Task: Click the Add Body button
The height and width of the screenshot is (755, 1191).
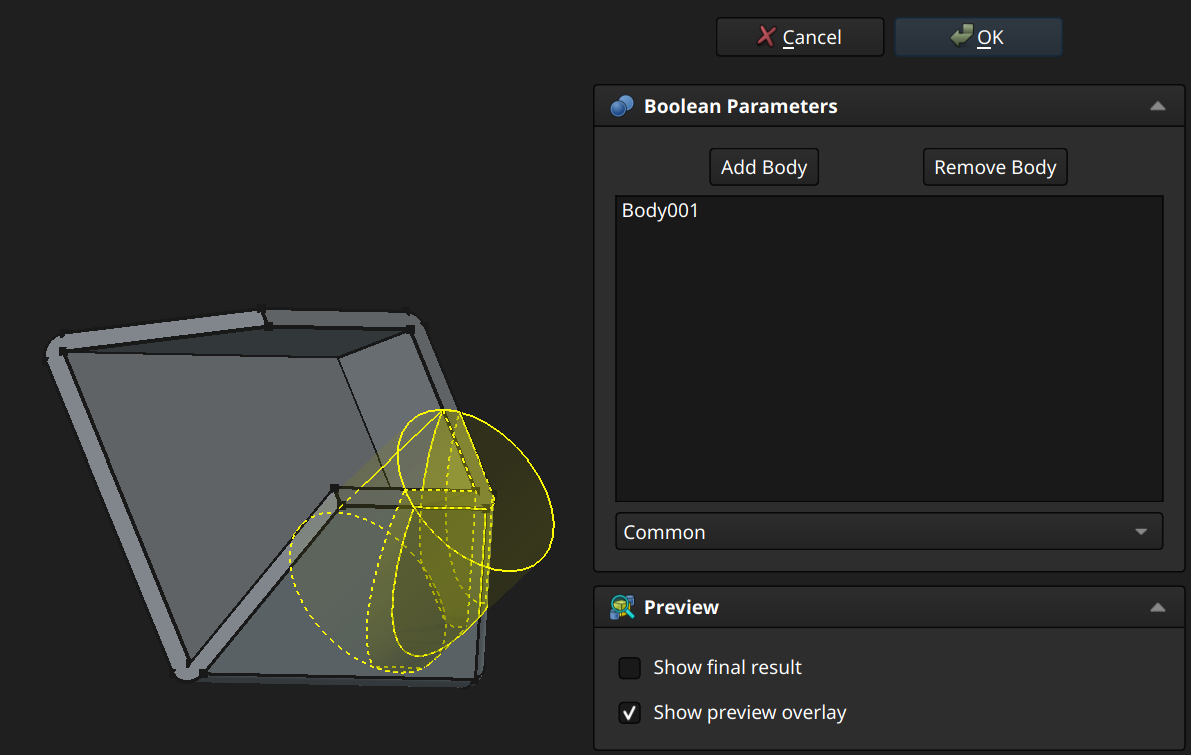Action: point(763,167)
